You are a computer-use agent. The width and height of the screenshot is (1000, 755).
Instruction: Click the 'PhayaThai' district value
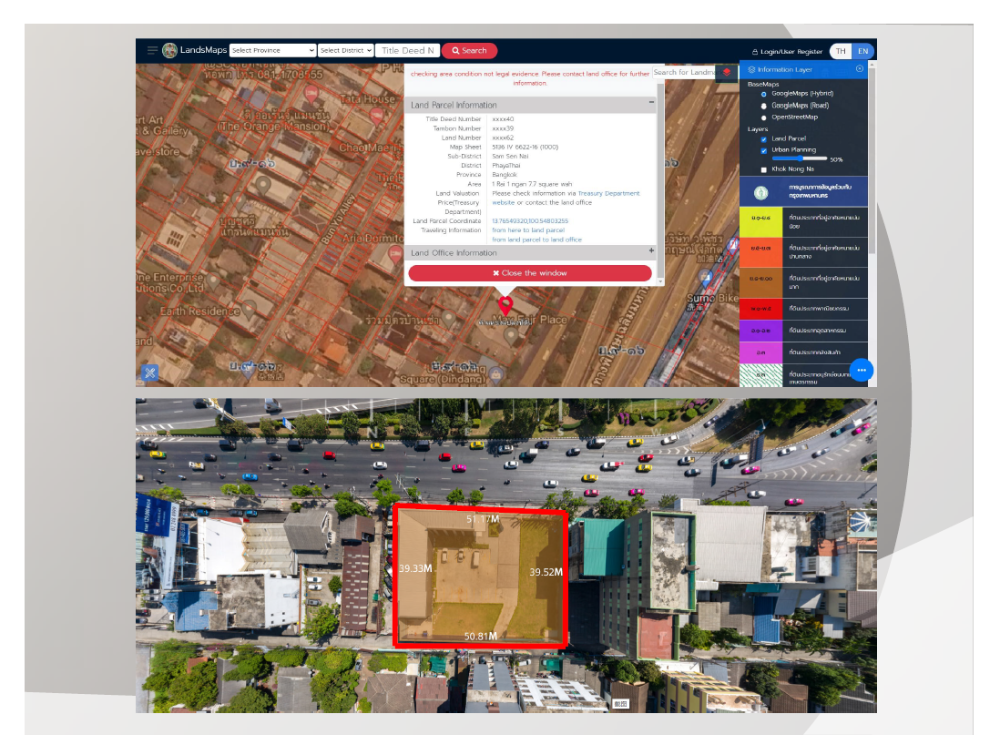click(506, 165)
